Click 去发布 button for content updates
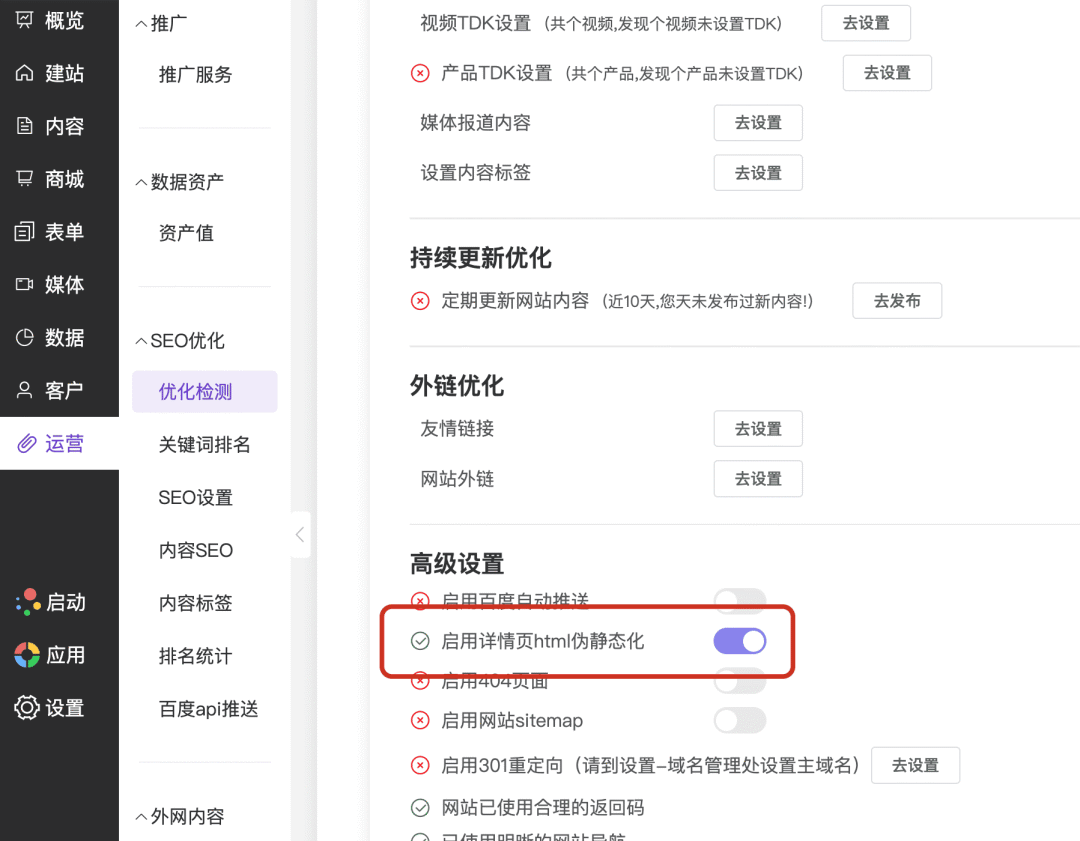Viewport: 1080px width, 841px height. tap(896, 300)
